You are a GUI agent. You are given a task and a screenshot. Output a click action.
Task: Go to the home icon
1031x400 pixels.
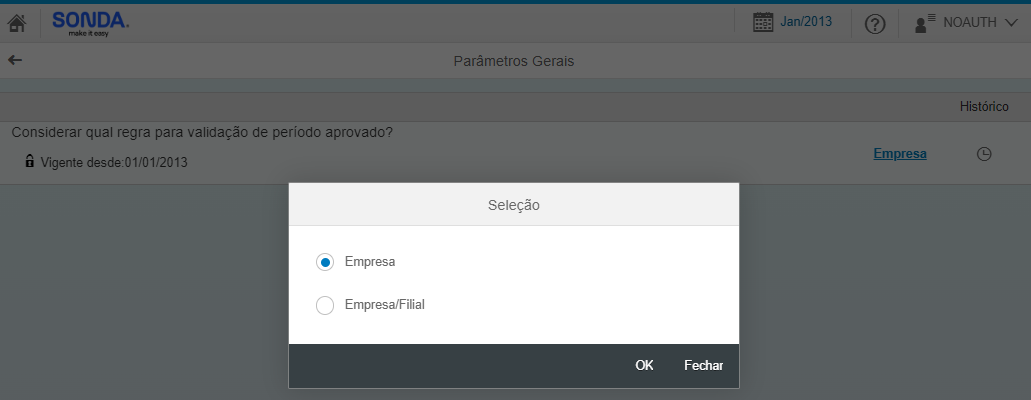point(16,24)
